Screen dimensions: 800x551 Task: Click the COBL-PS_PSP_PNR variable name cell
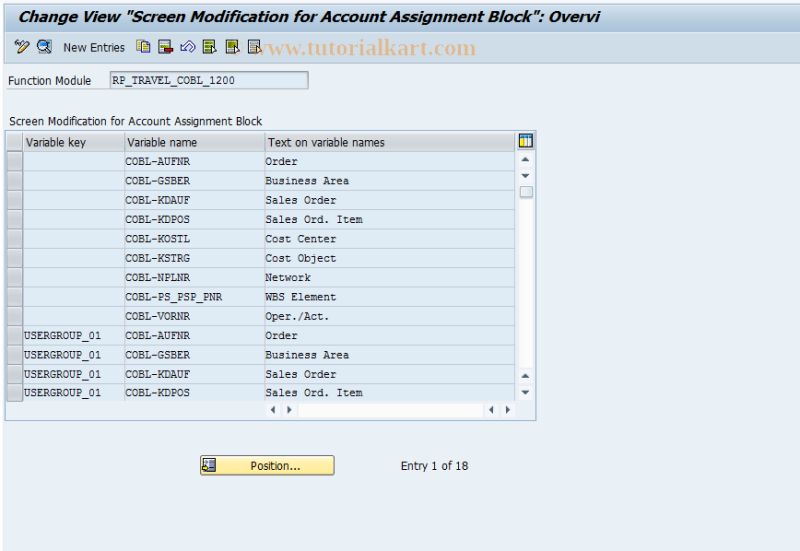(x=194, y=297)
